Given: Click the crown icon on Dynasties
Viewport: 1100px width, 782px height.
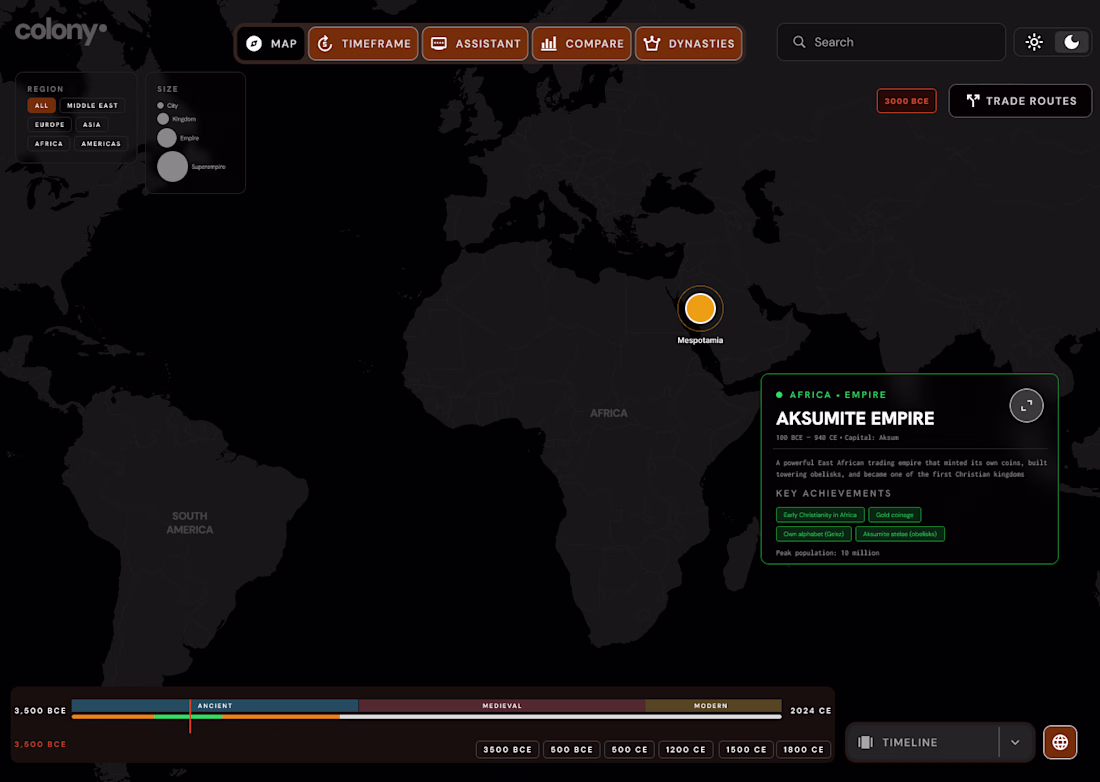Looking at the screenshot, I should pyautogui.click(x=652, y=43).
